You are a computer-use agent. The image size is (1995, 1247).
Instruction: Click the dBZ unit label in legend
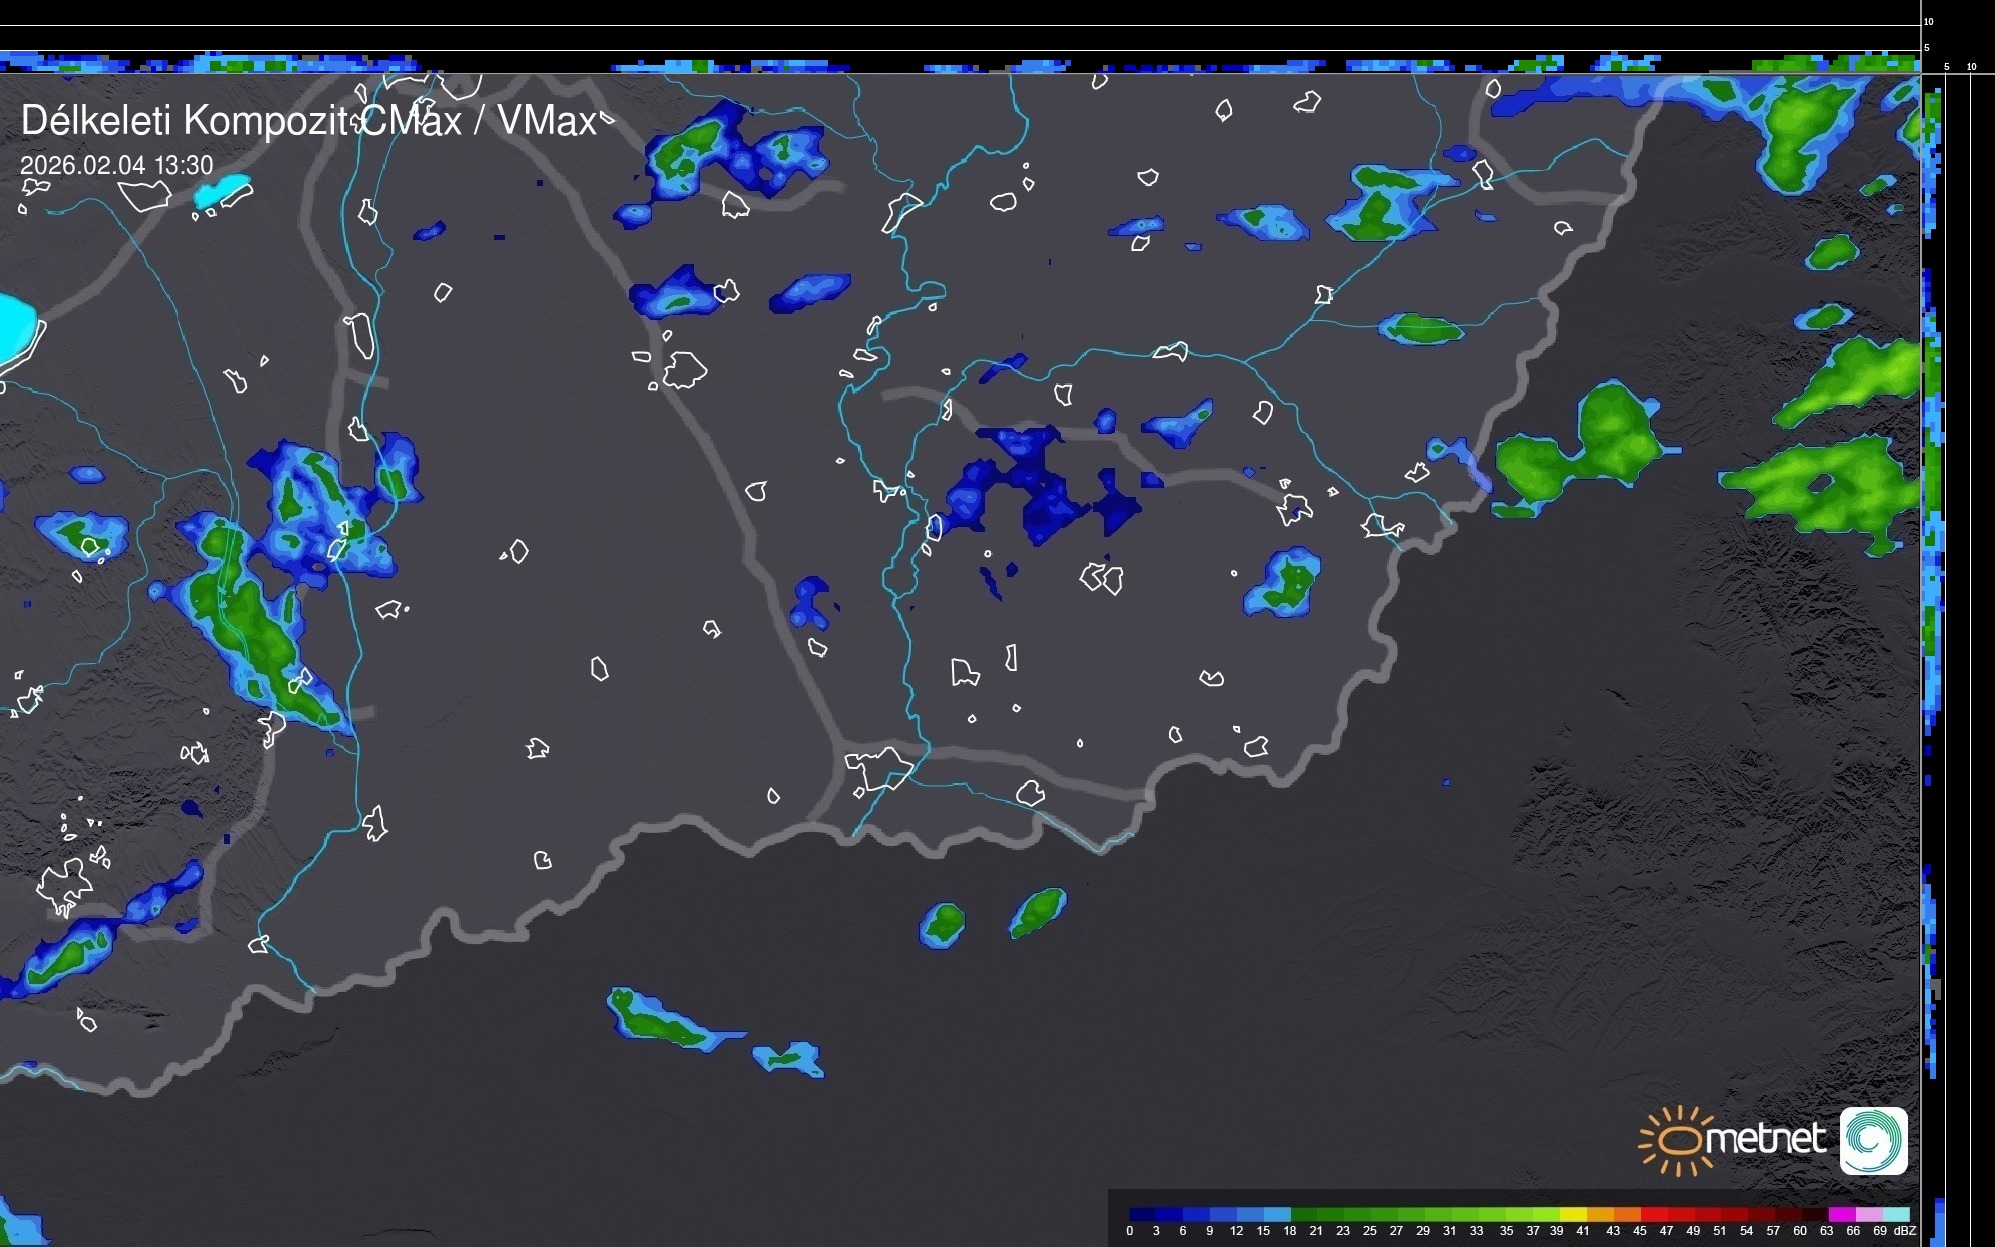1905,1231
